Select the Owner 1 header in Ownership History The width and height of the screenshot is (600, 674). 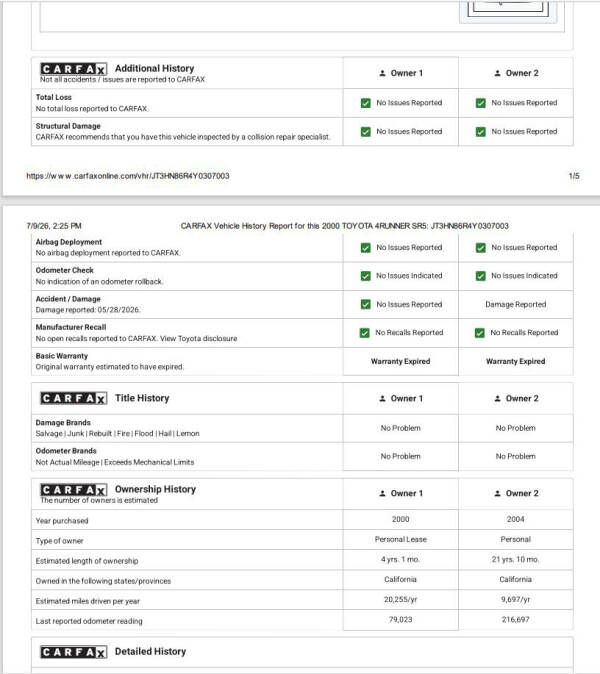[x=401, y=493]
